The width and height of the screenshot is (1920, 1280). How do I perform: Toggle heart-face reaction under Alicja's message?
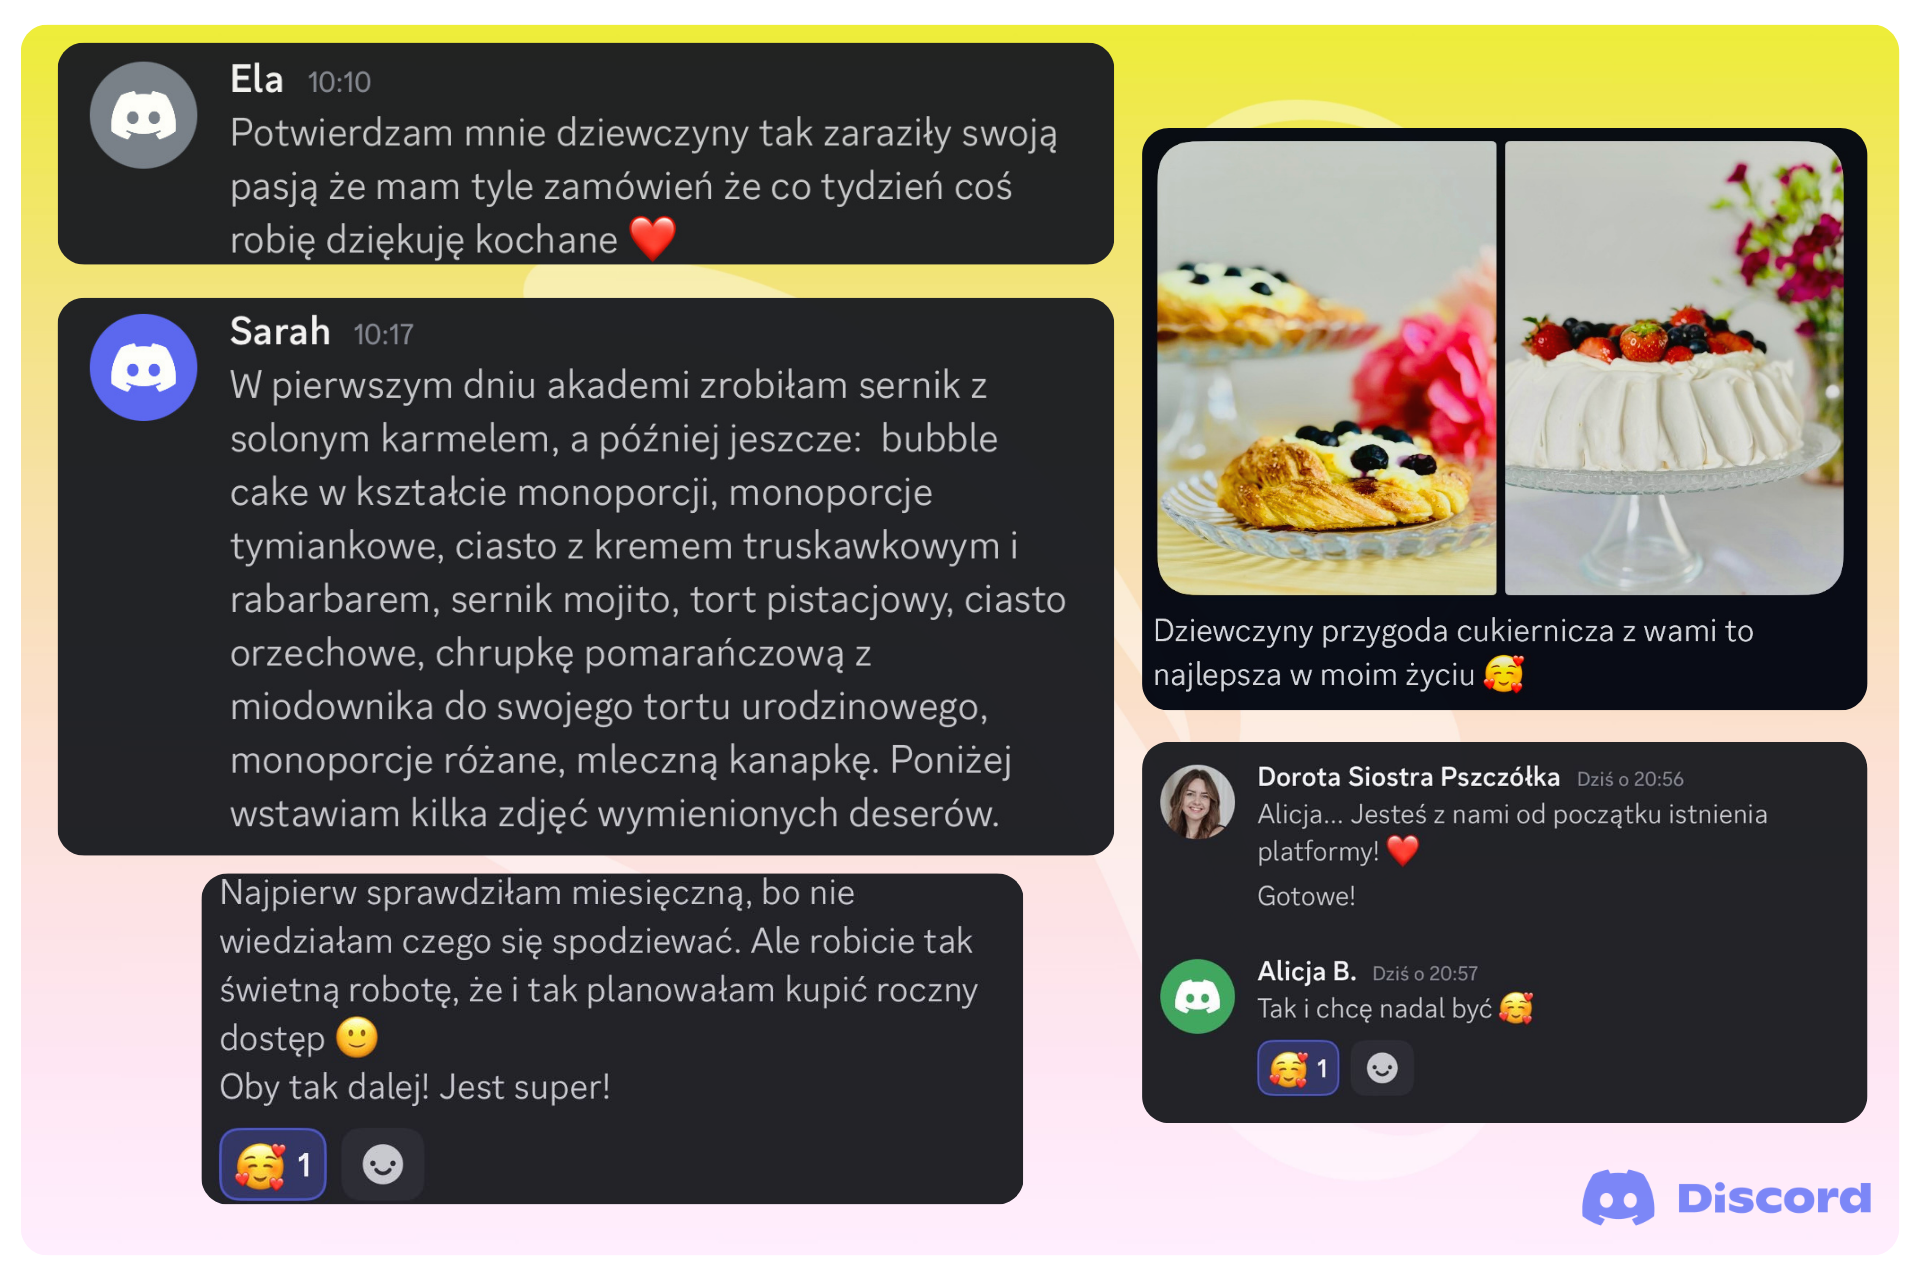click(1298, 1068)
